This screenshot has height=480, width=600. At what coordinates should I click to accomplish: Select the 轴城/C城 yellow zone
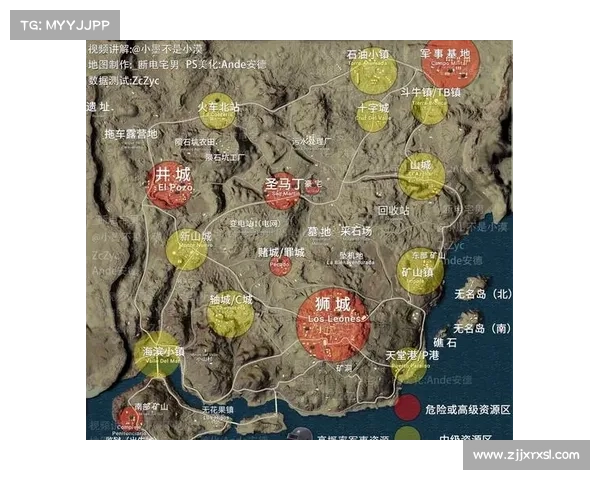coord(230,314)
